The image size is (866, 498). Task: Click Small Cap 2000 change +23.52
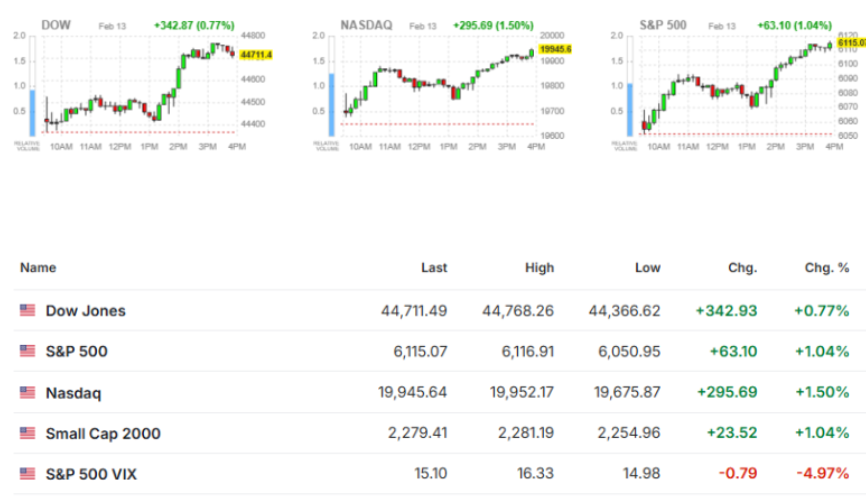tap(732, 433)
